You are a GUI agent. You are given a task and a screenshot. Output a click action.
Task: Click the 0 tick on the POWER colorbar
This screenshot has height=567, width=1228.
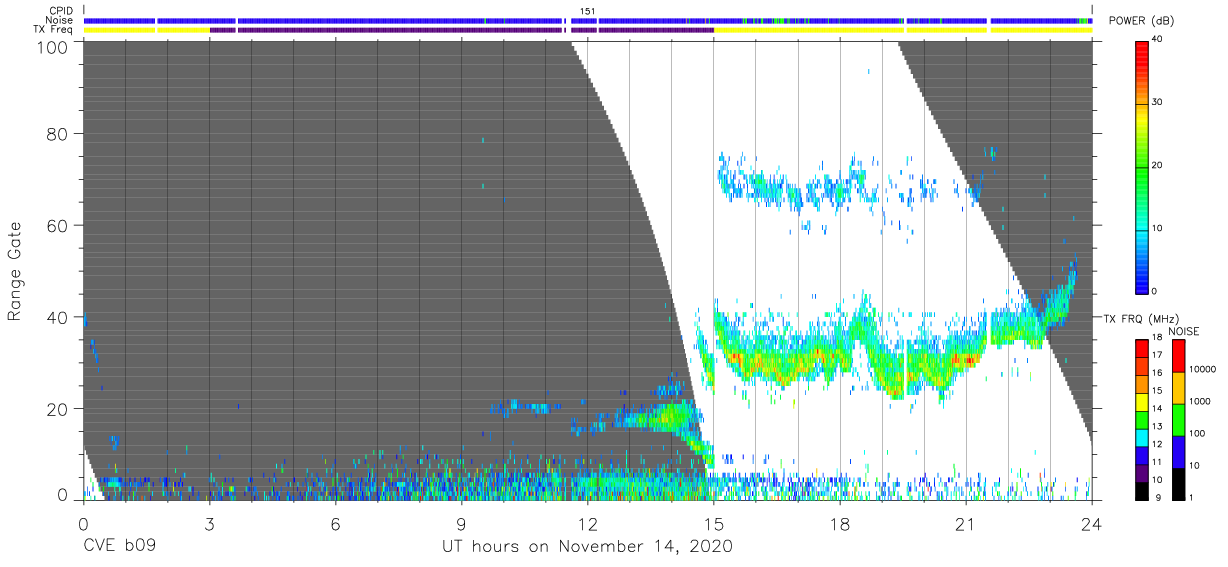[x=1155, y=291]
